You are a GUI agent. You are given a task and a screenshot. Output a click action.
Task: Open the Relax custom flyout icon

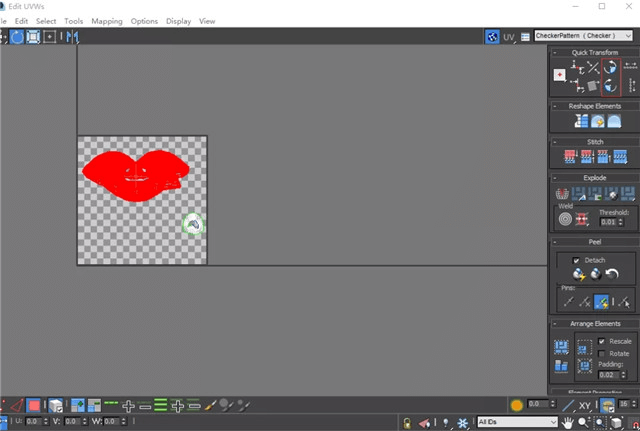614,121
